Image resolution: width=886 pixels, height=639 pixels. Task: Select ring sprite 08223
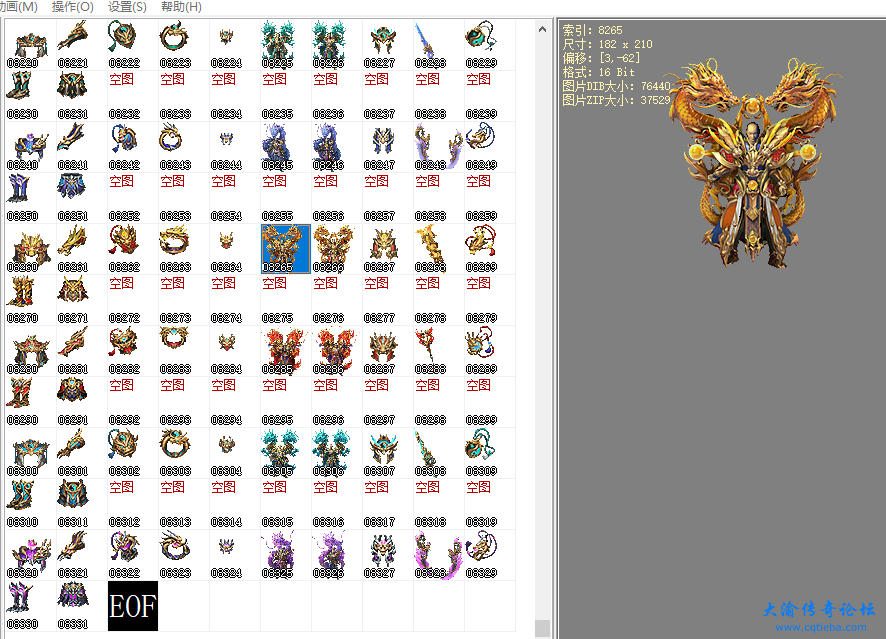coord(184,45)
